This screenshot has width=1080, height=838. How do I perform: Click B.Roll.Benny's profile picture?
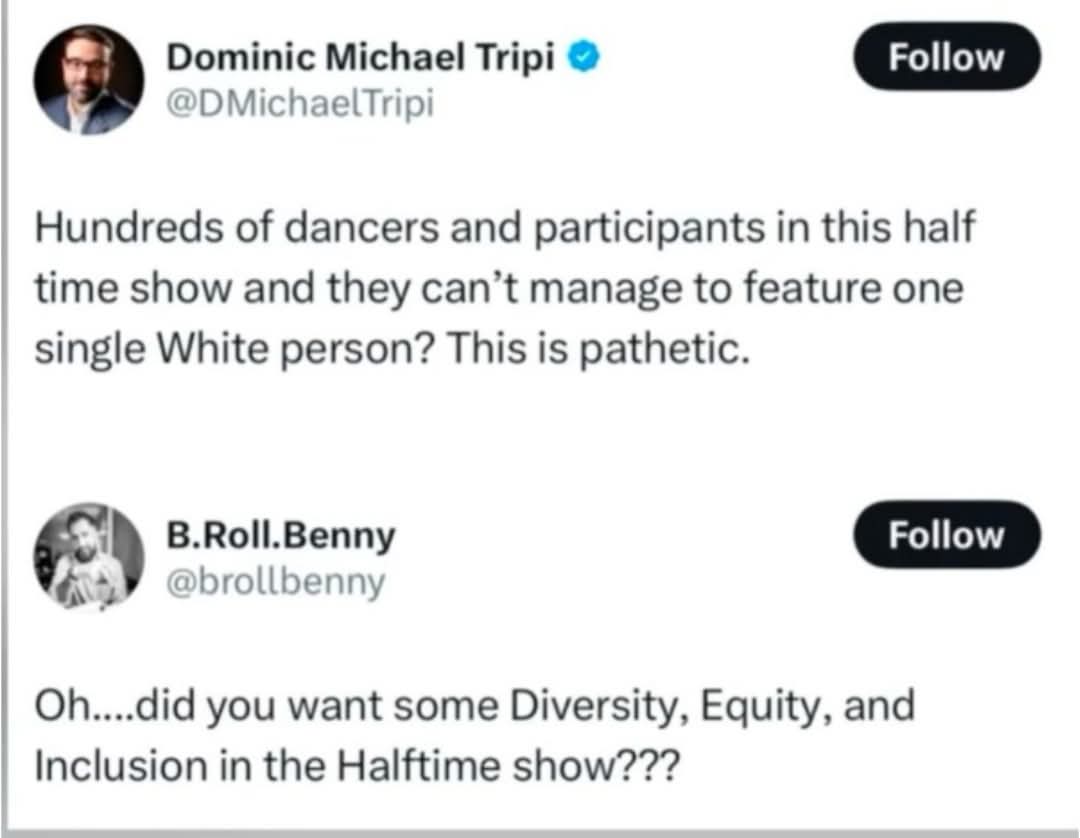coord(88,557)
